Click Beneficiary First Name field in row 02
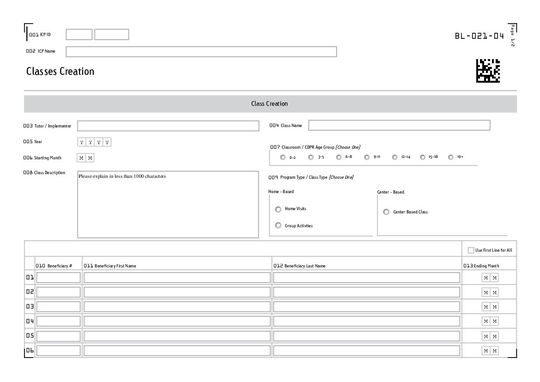The height and width of the screenshot is (382, 540). tap(177, 292)
